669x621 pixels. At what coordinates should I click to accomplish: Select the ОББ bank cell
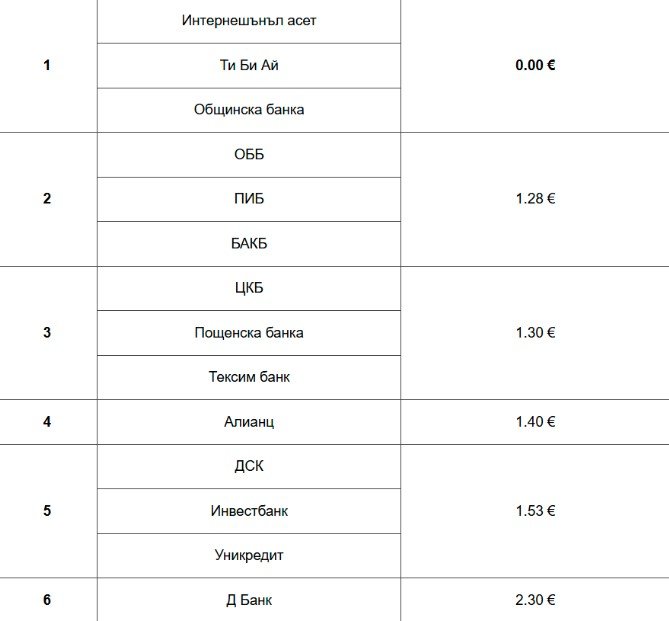249,155
